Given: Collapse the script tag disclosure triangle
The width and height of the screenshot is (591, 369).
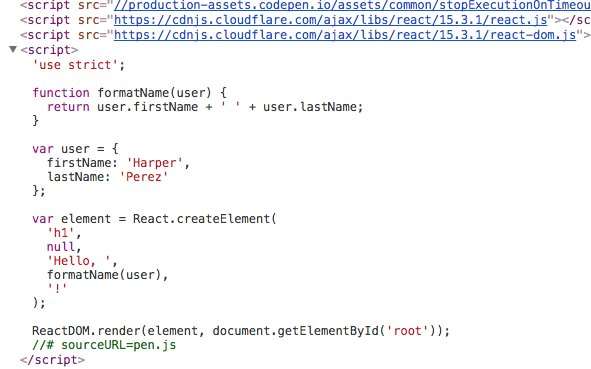Looking at the screenshot, I should click(13, 49).
